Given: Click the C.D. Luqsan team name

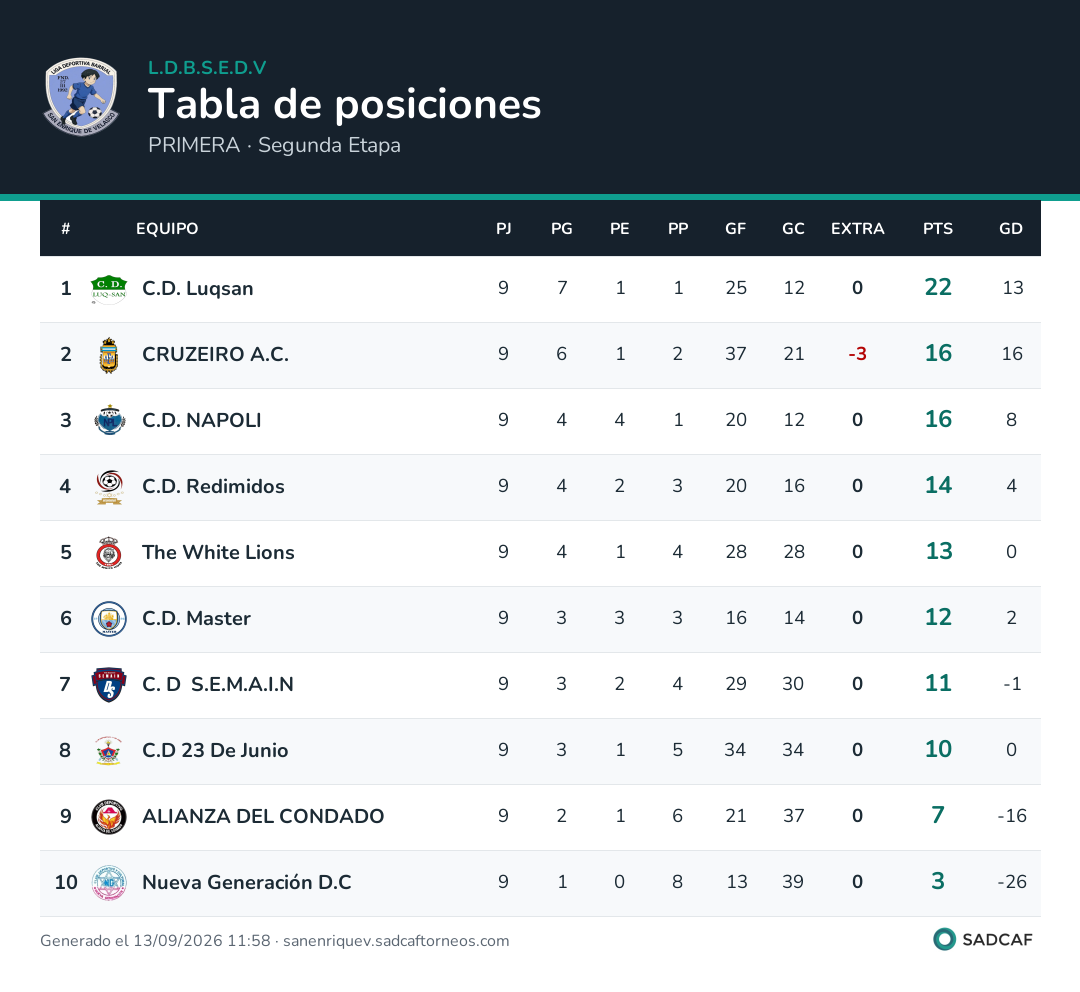Looking at the screenshot, I should (198, 288).
